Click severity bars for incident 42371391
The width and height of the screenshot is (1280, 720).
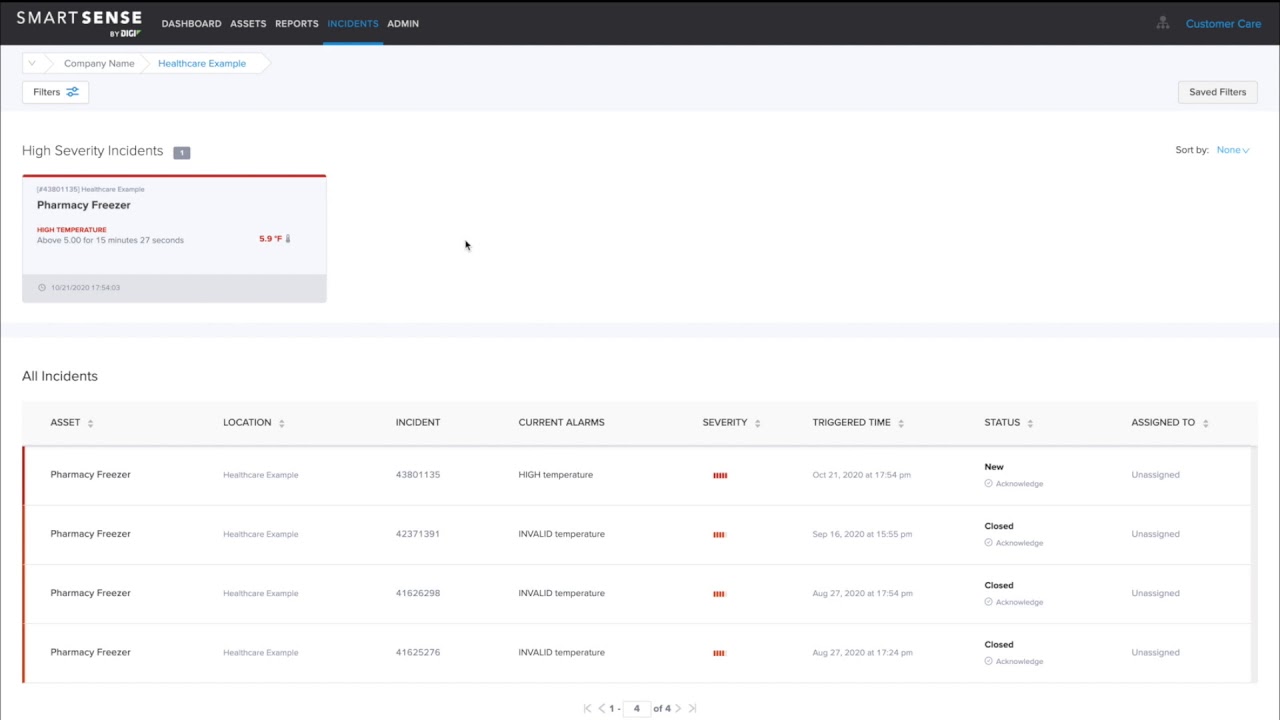(x=719, y=535)
